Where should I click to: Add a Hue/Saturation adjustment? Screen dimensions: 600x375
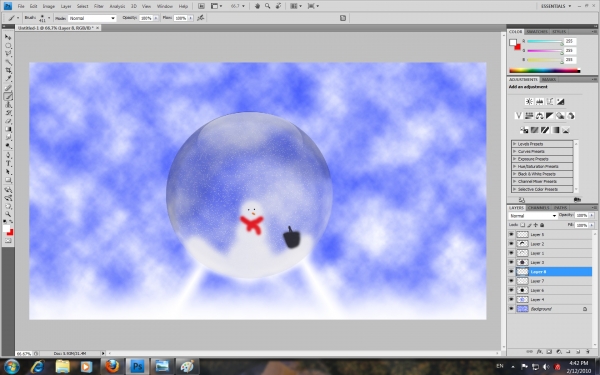[529, 116]
